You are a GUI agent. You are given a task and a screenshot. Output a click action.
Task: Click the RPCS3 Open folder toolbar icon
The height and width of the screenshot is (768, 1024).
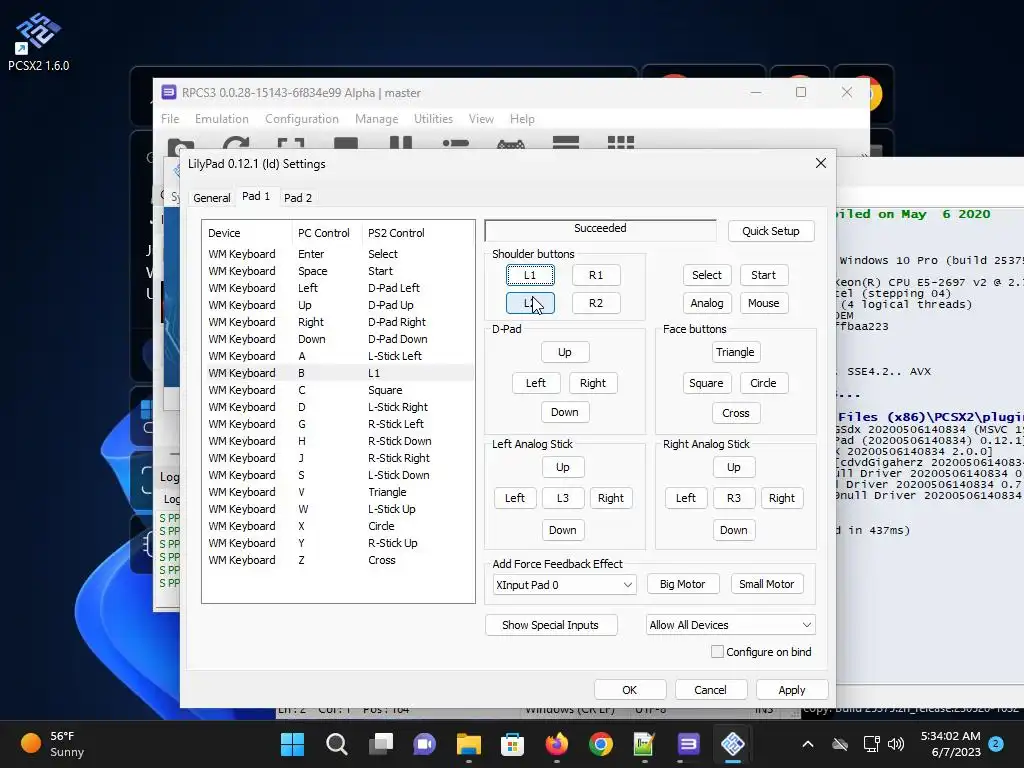coord(181,144)
